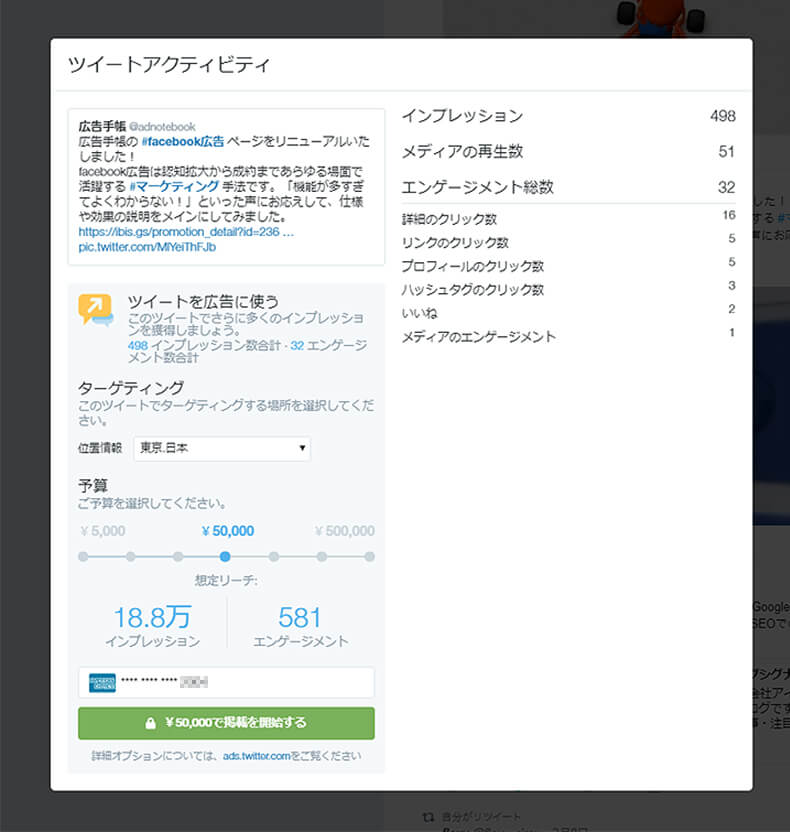Viewport: 790px width, 832px height.
Task: Click the エンゲージメント総数 row
Action: (568, 187)
